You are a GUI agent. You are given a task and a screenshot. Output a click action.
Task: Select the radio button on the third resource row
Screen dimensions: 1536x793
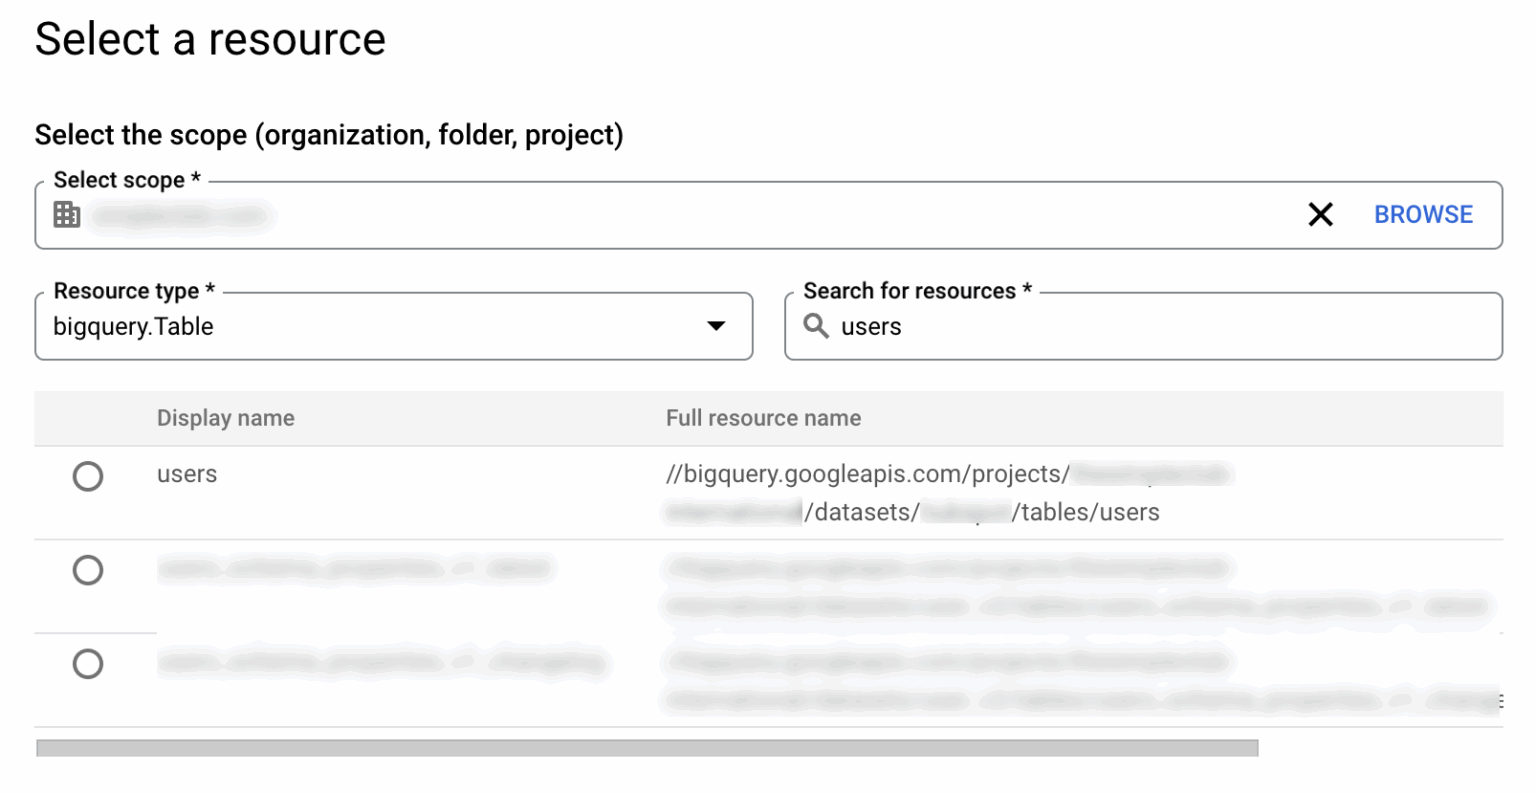pyautogui.click(x=88, y=663)
